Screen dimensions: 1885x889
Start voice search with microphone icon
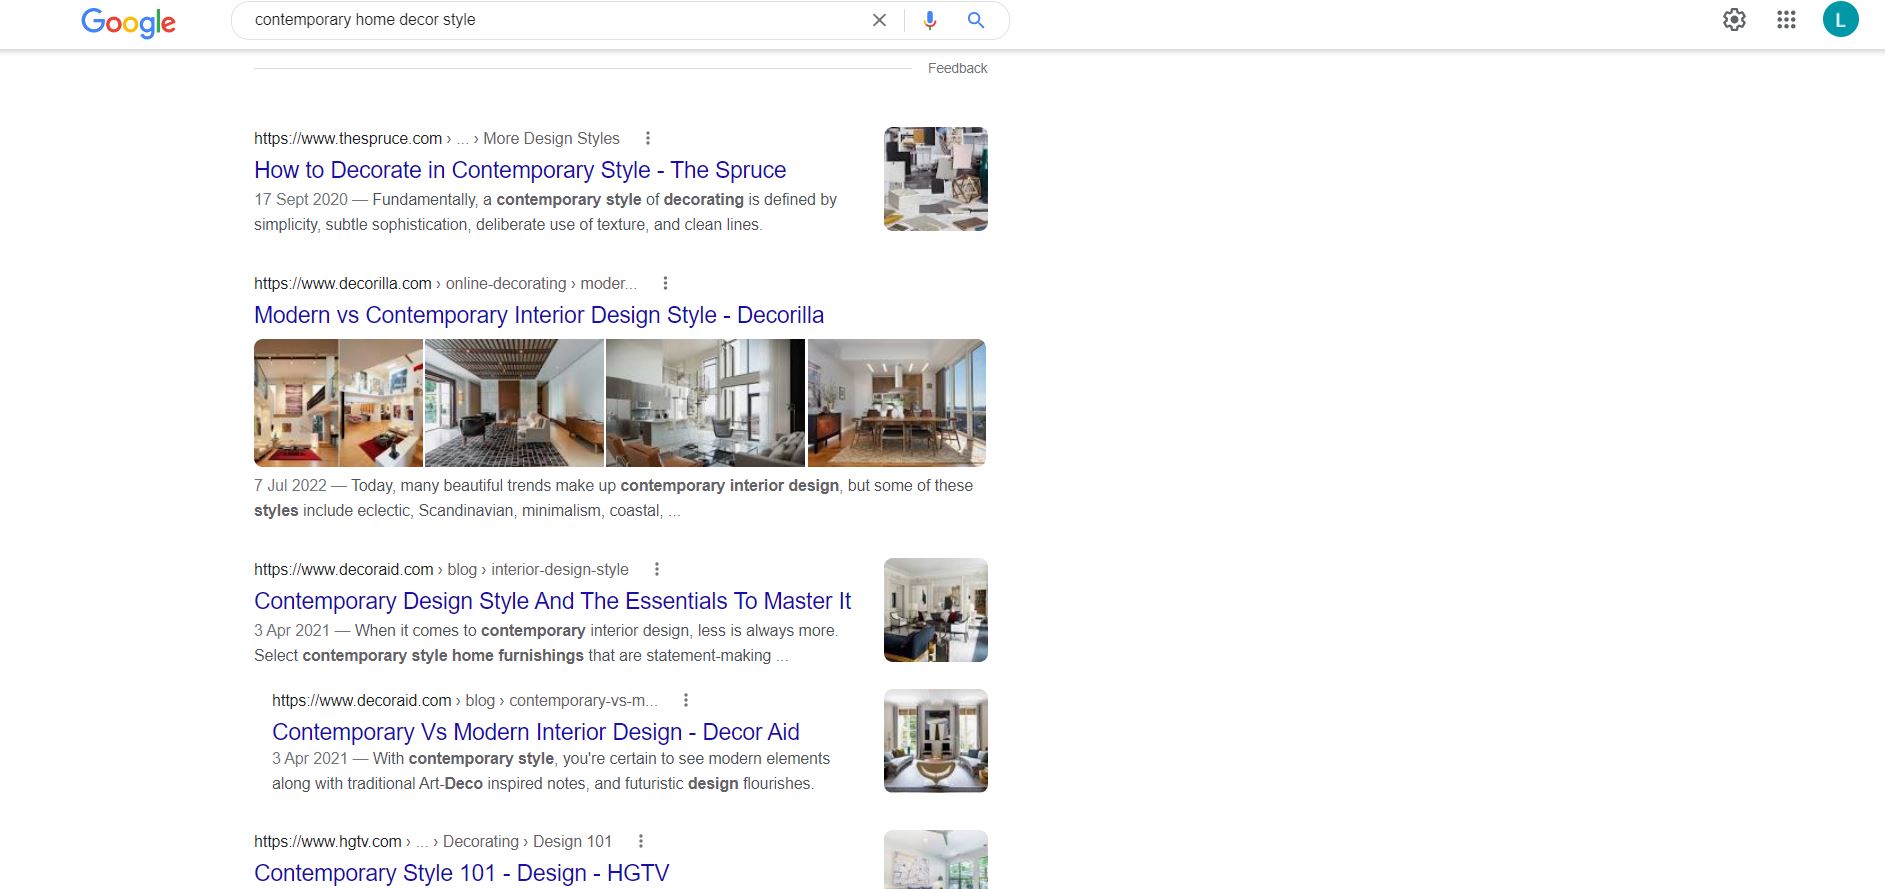click(x=930, y=20)
